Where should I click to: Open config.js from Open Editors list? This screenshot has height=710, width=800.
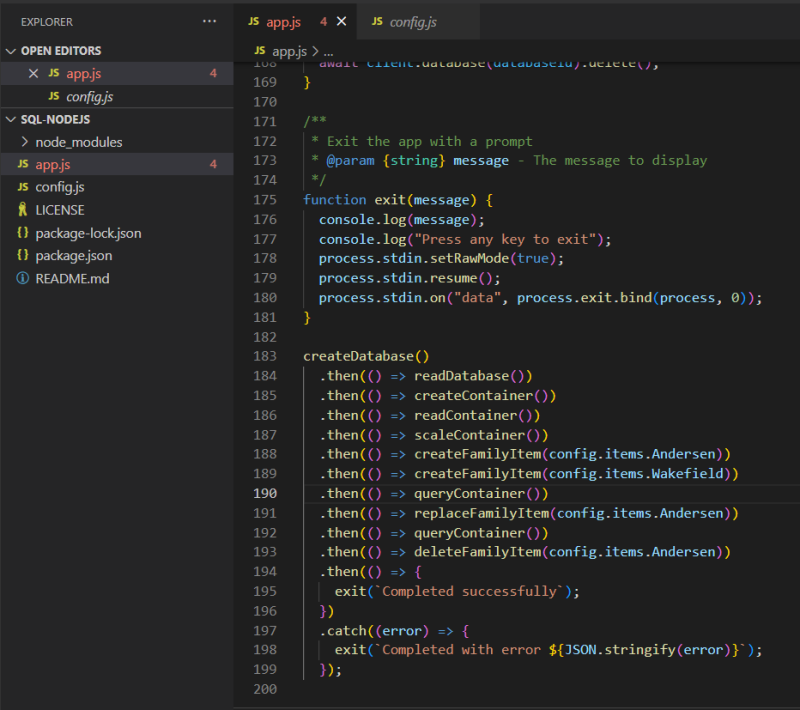pyautogui.click(x=89, y=97)
